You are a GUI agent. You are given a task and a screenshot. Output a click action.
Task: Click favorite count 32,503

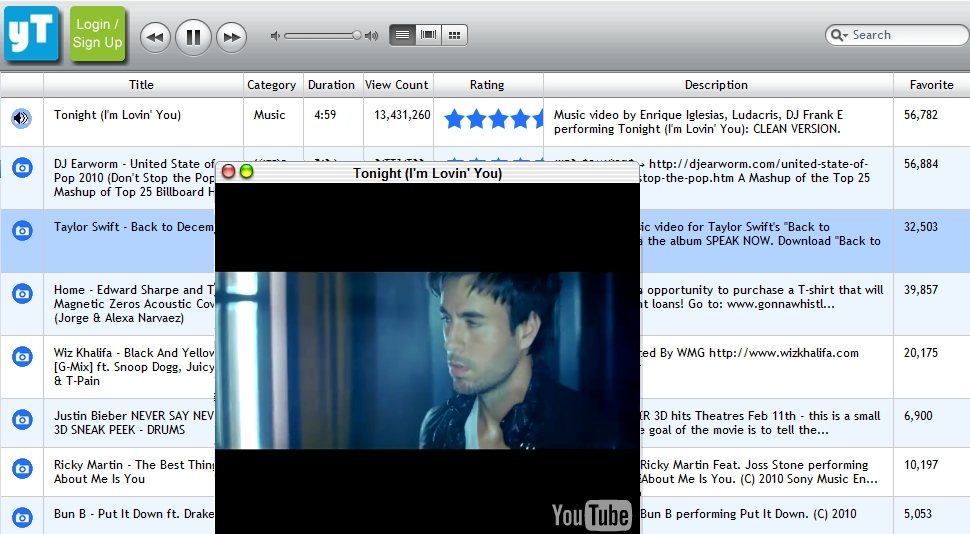tap(921, 227)
